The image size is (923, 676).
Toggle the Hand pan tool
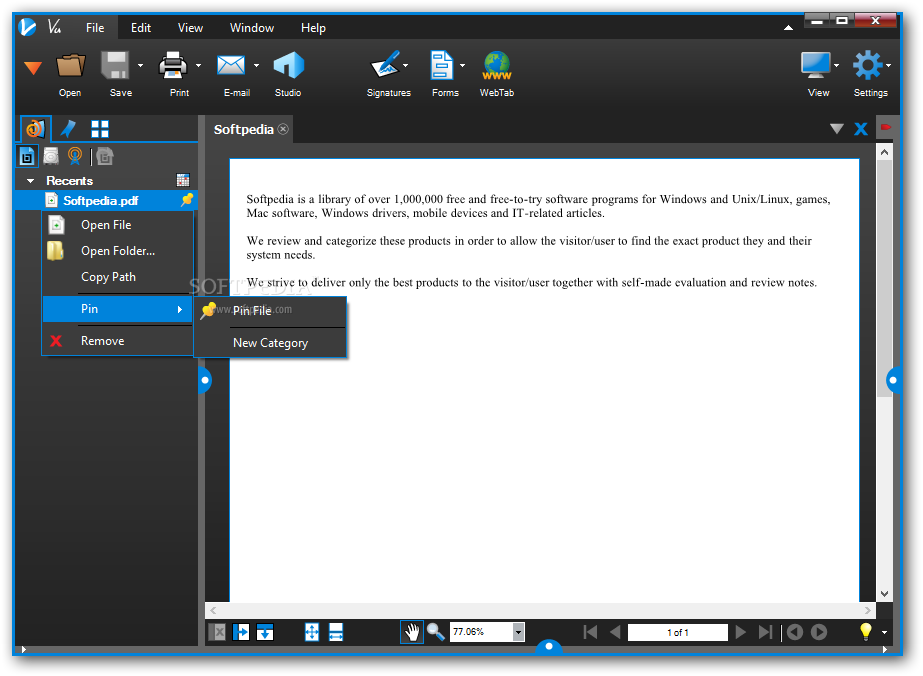411,632
